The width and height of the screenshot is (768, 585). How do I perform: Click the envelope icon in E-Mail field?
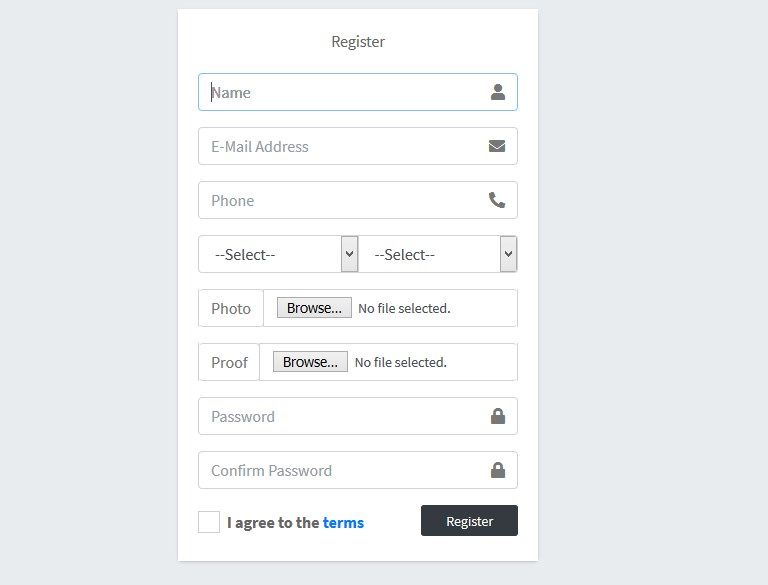[497, 146]
